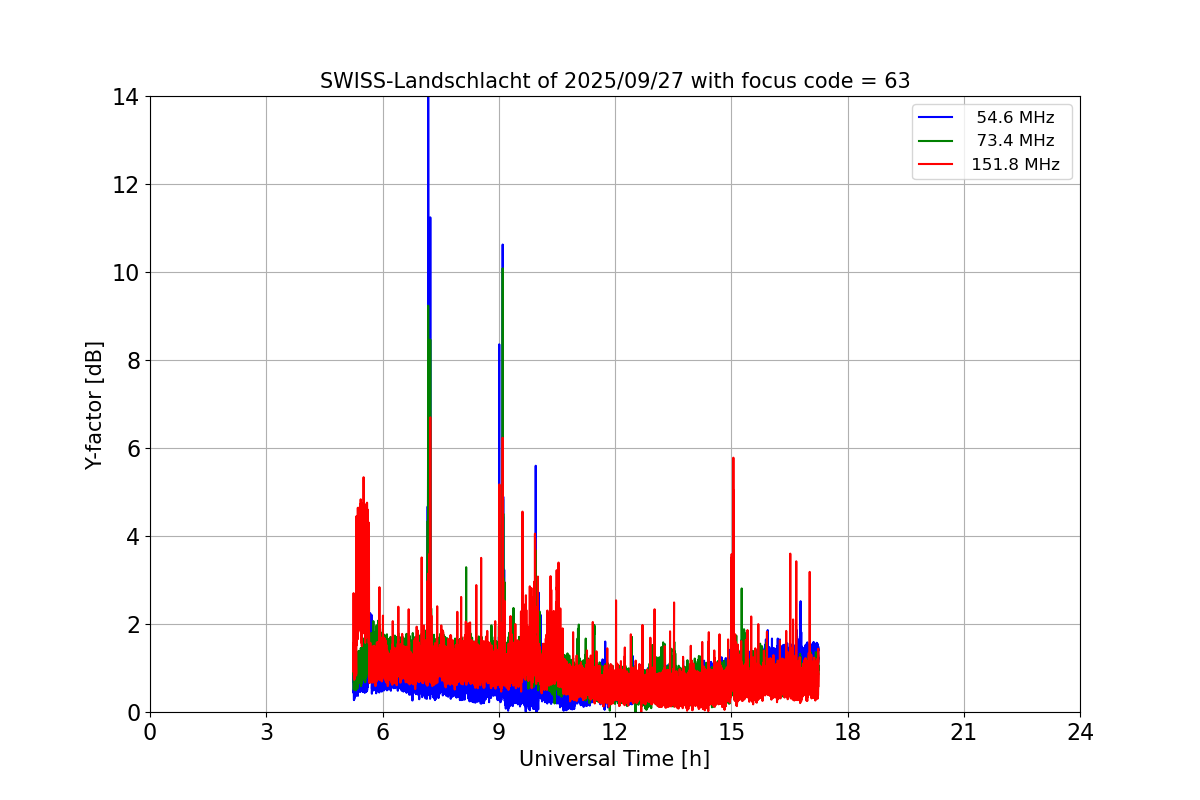Click the blue line sample in legend
Screen dimensions: 1200x800
(935, 118)
